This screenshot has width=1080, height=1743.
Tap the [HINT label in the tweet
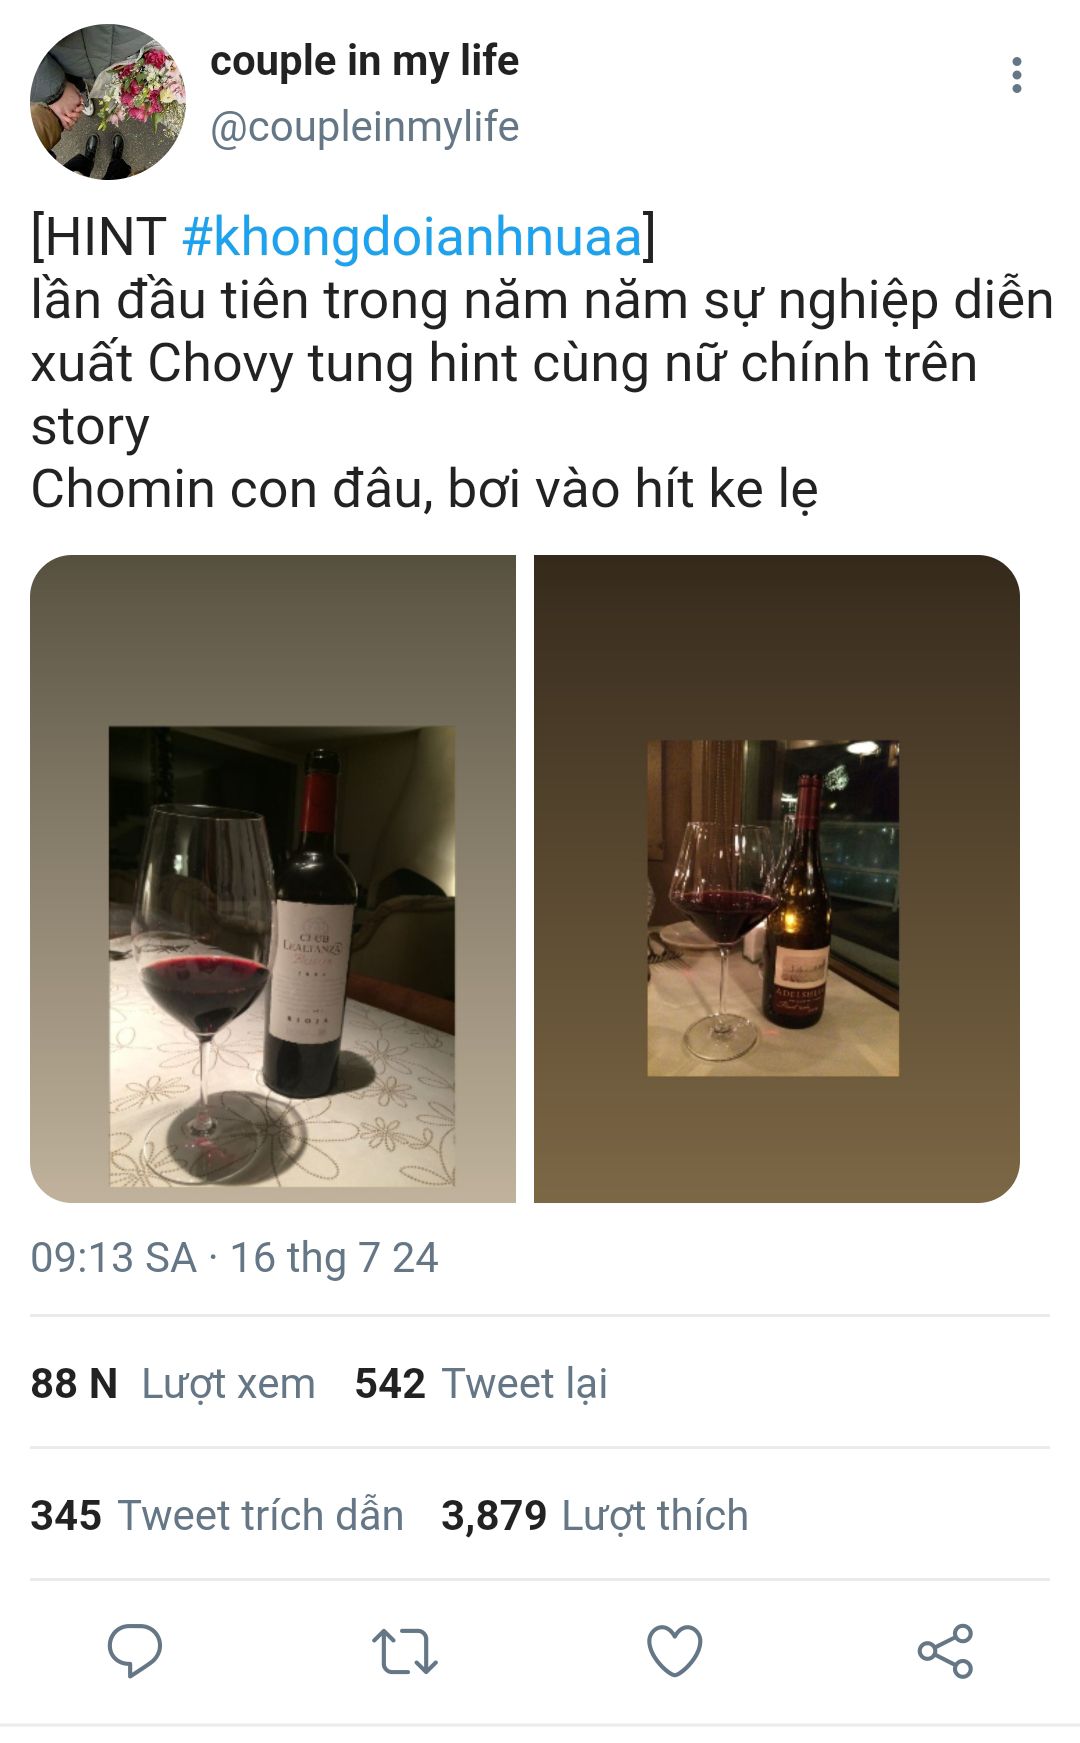99,237
